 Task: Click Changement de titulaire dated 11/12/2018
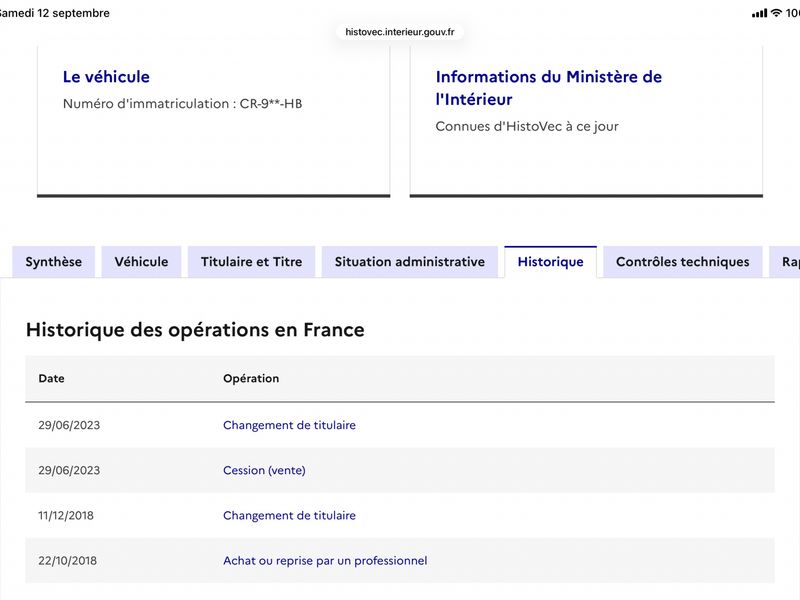(289, 515)
